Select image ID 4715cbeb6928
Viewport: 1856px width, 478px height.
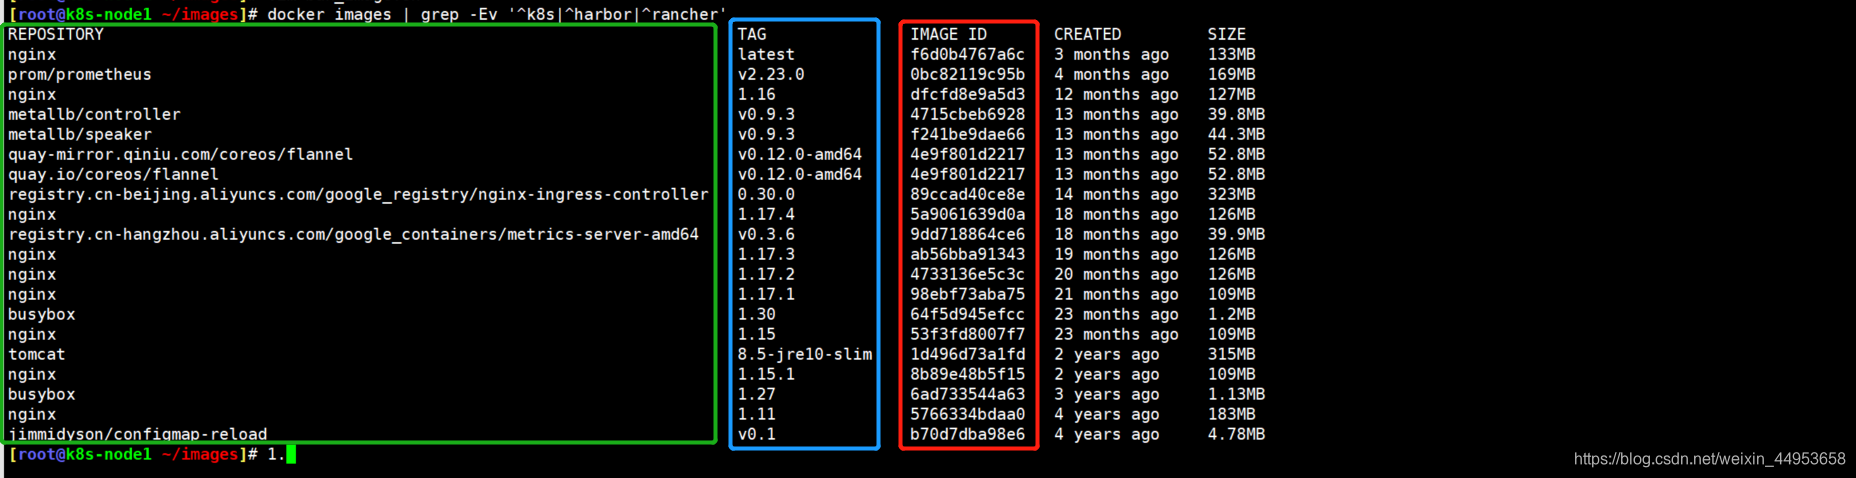point(968,115)
